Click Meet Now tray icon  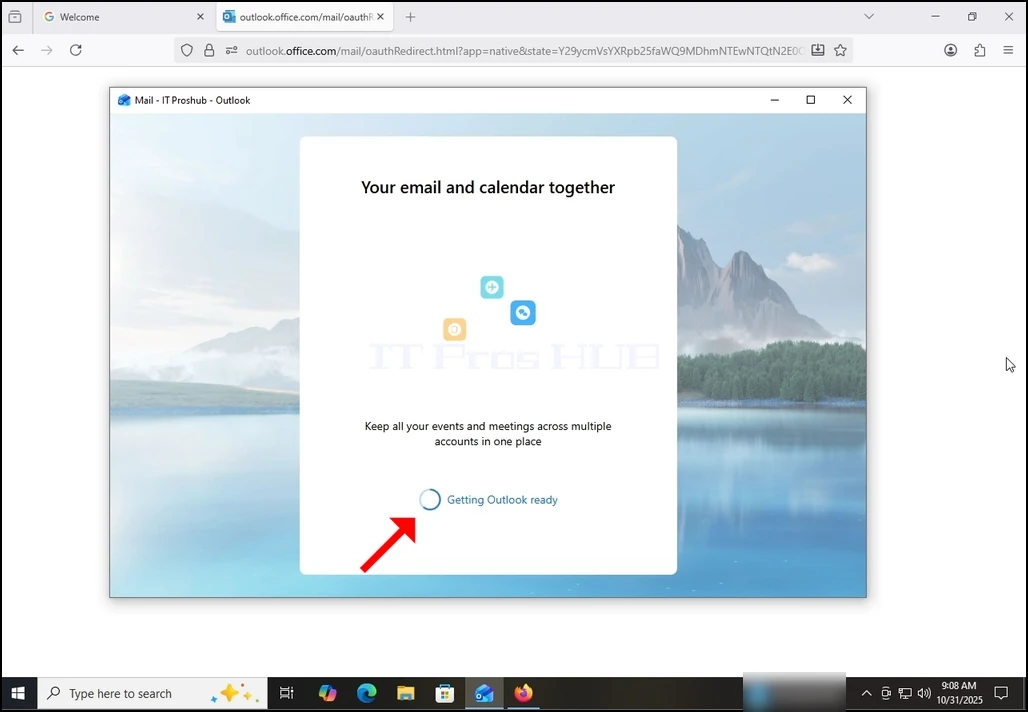[886, 693]
